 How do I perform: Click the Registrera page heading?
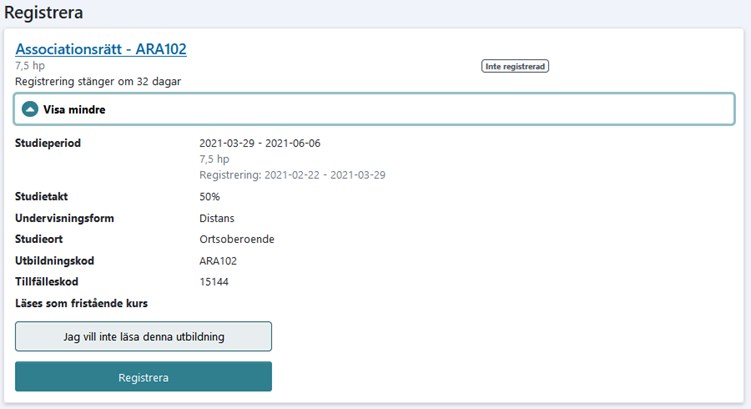pos(44,13)
